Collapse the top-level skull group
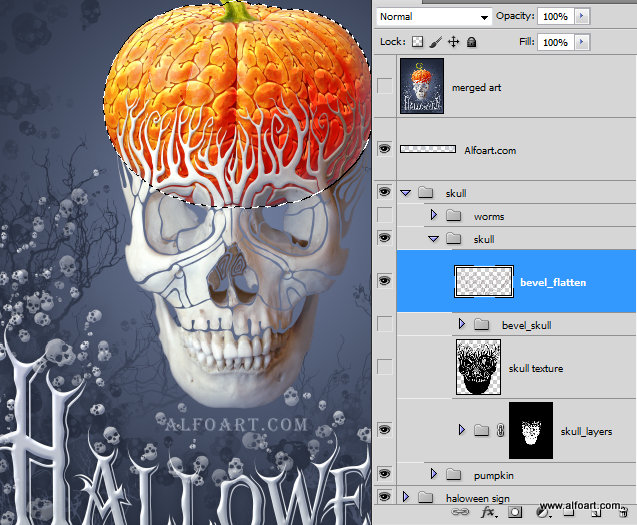Viewport: 637px width, 525px height. pos(406,192)
